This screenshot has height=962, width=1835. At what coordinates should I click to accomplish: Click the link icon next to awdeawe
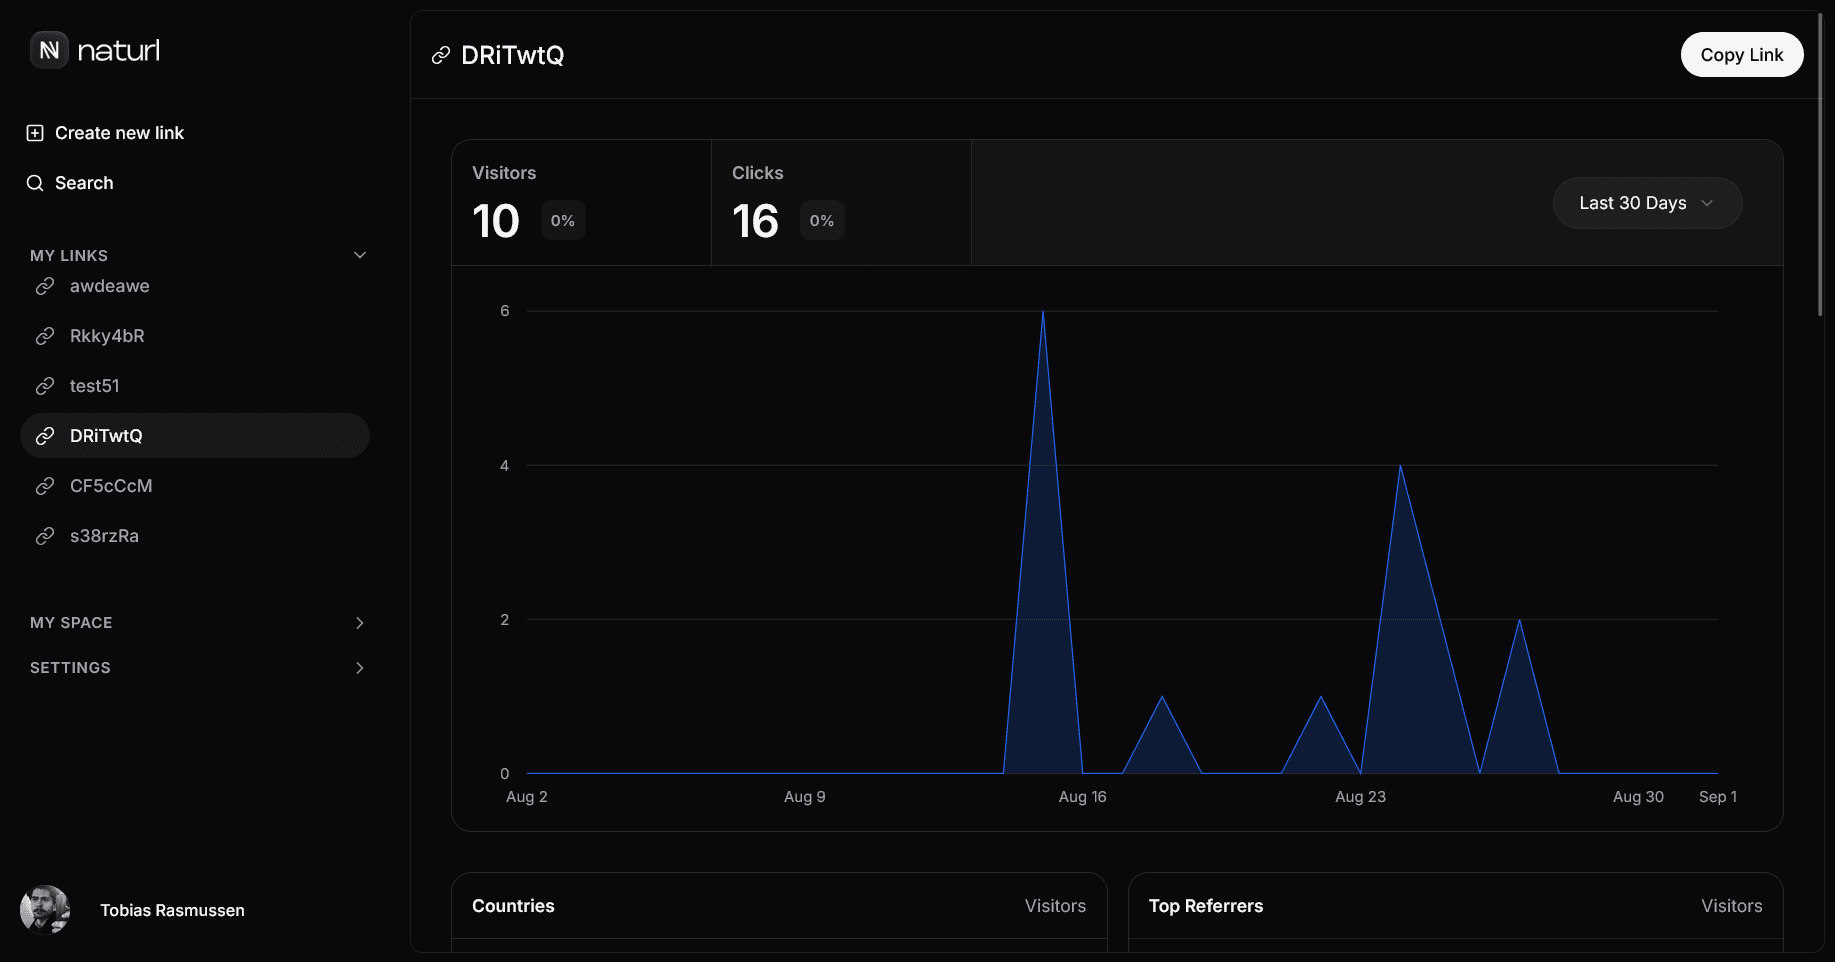pos(45,286)
